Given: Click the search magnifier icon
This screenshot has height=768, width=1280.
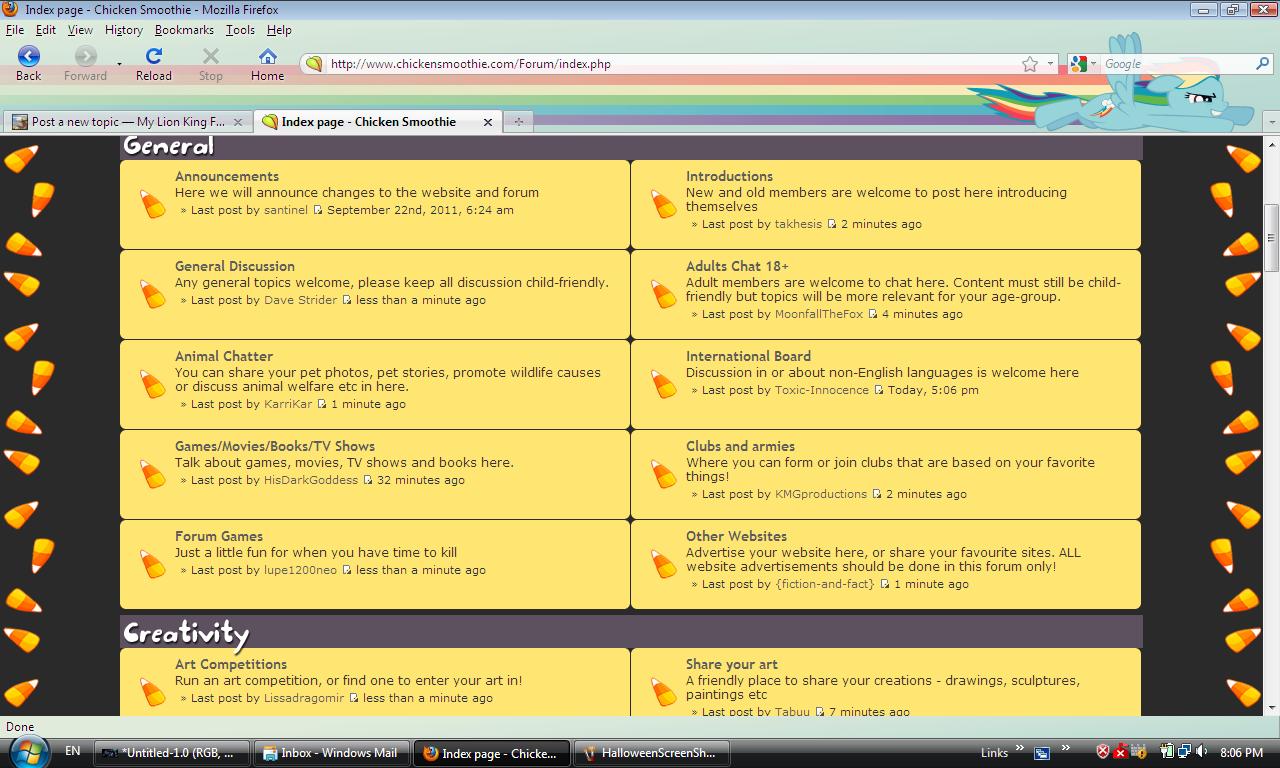Looking at the screenshot, I should tap(1262, 64).
